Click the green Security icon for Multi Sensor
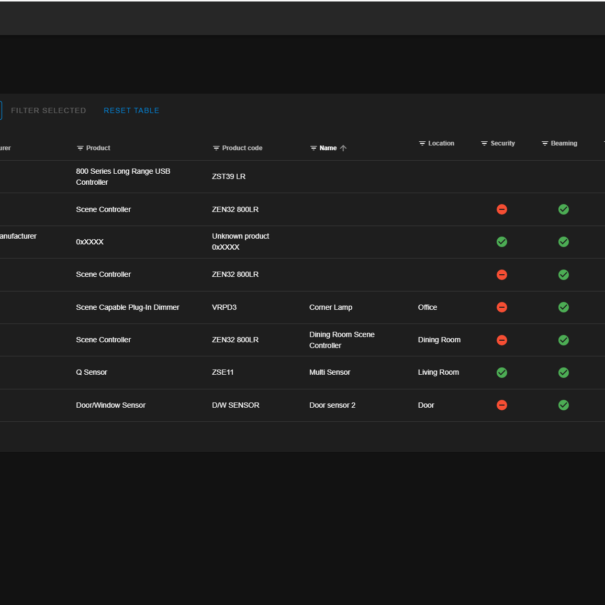605x605 pixels. (502, 372)
